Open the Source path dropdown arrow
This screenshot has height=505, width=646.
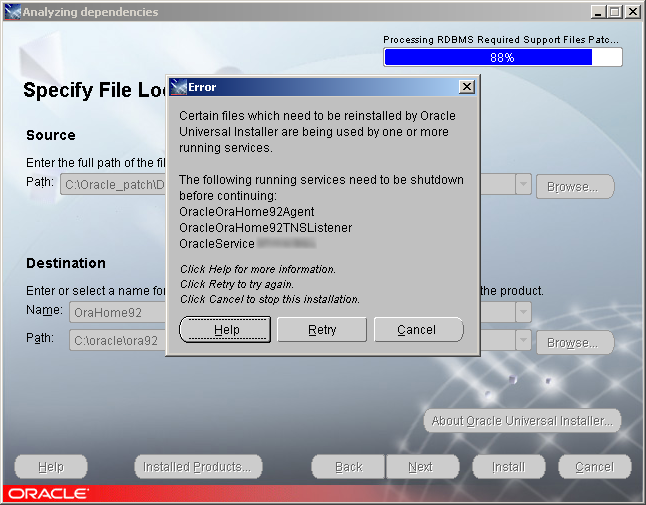(x=523, y=184)
